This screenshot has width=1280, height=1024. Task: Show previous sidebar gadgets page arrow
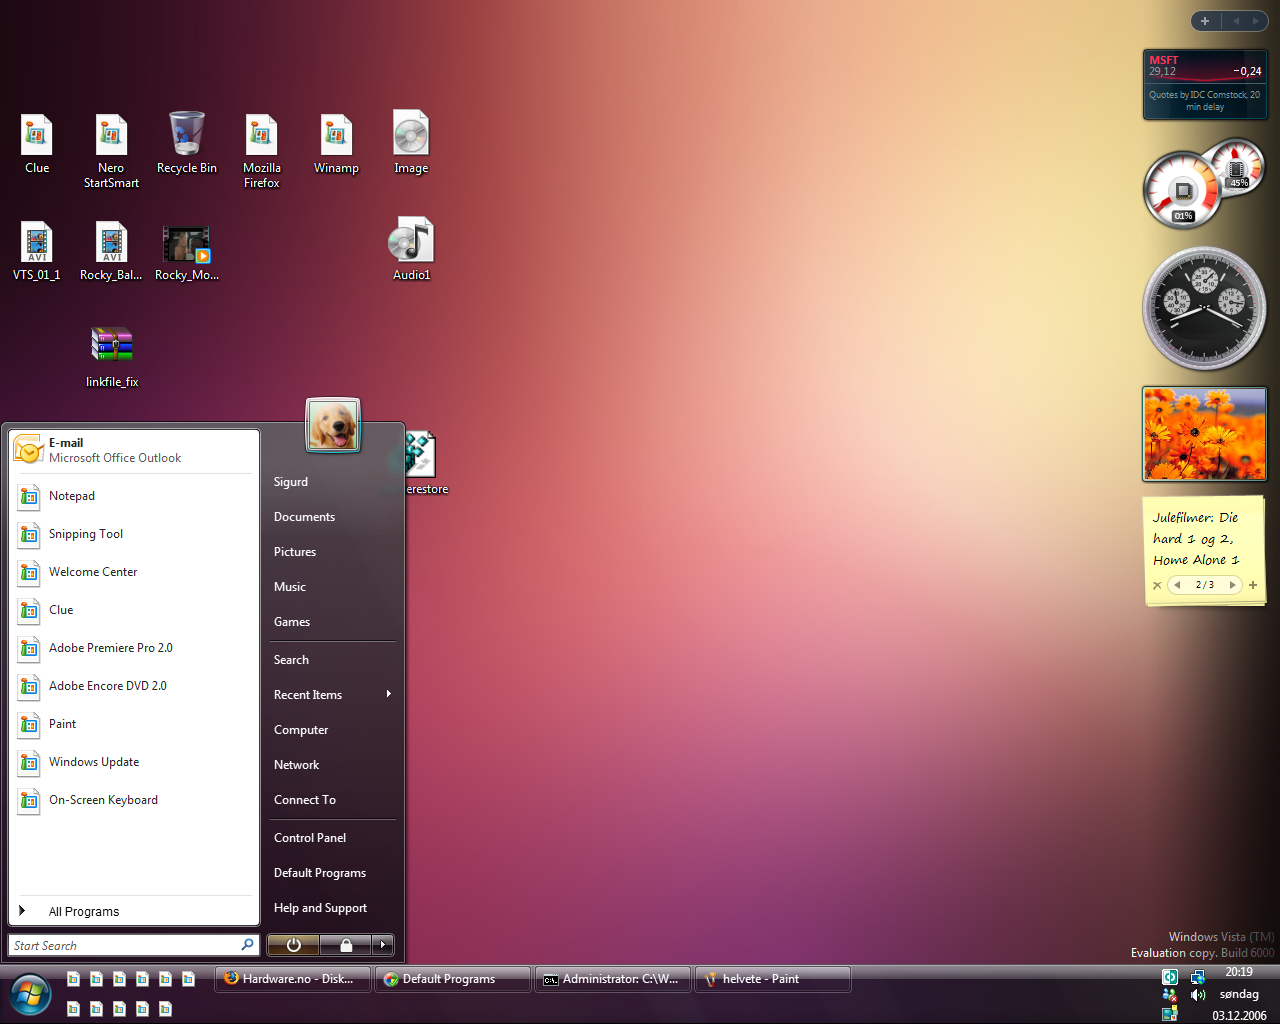coord(1236,21)
